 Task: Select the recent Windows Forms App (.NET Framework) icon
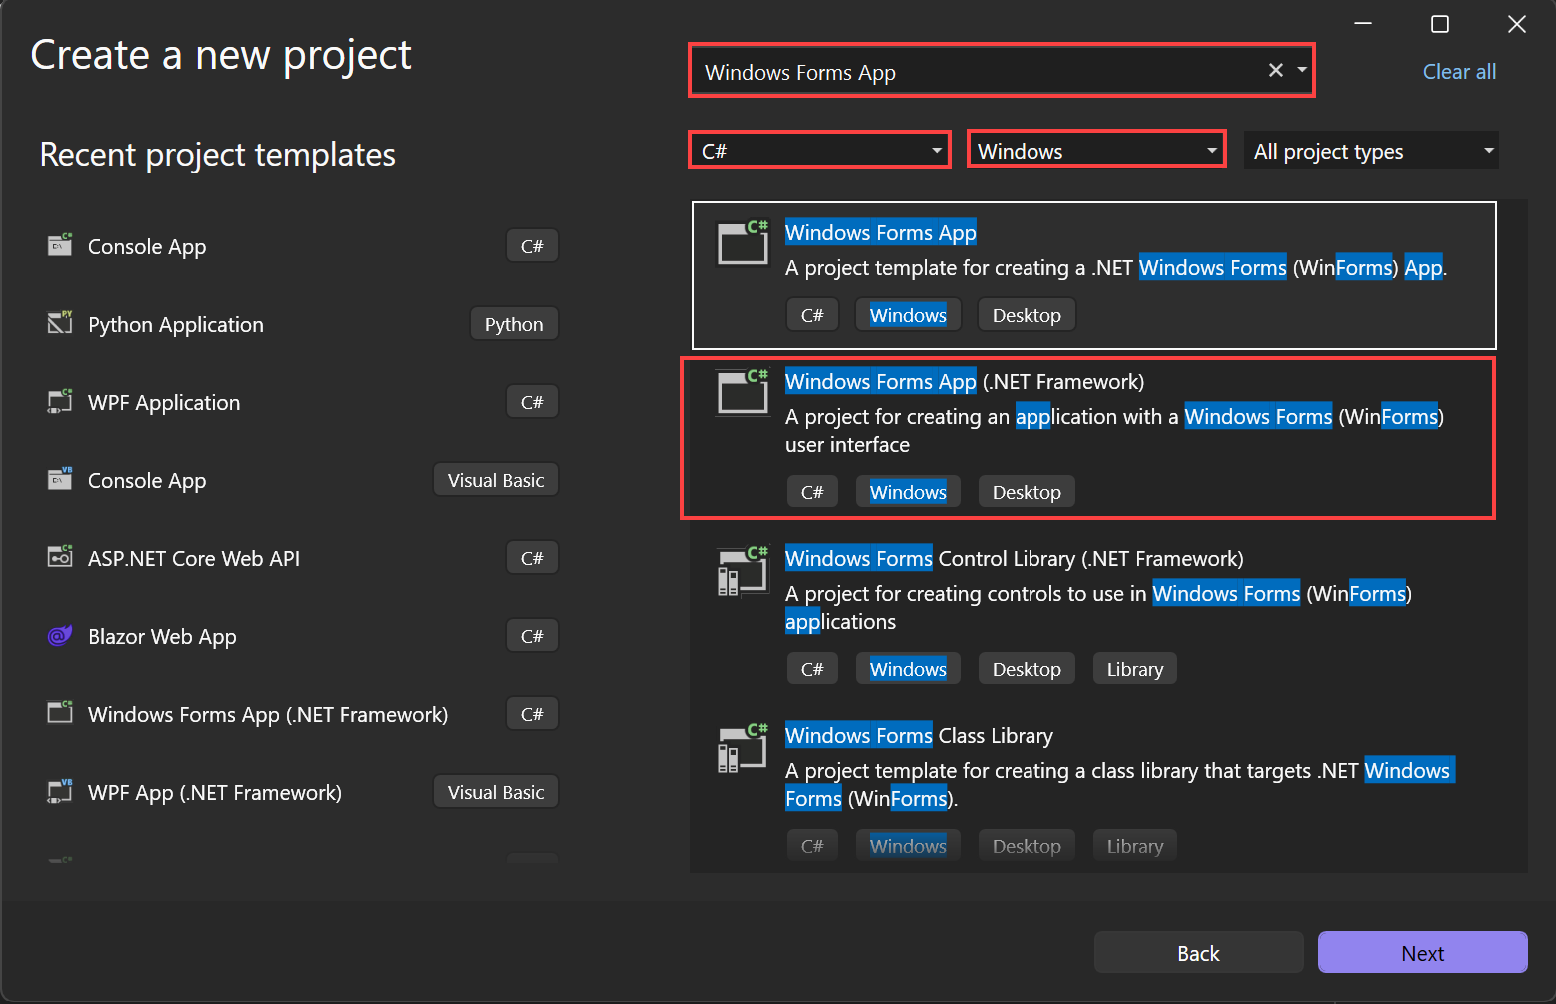59,713
